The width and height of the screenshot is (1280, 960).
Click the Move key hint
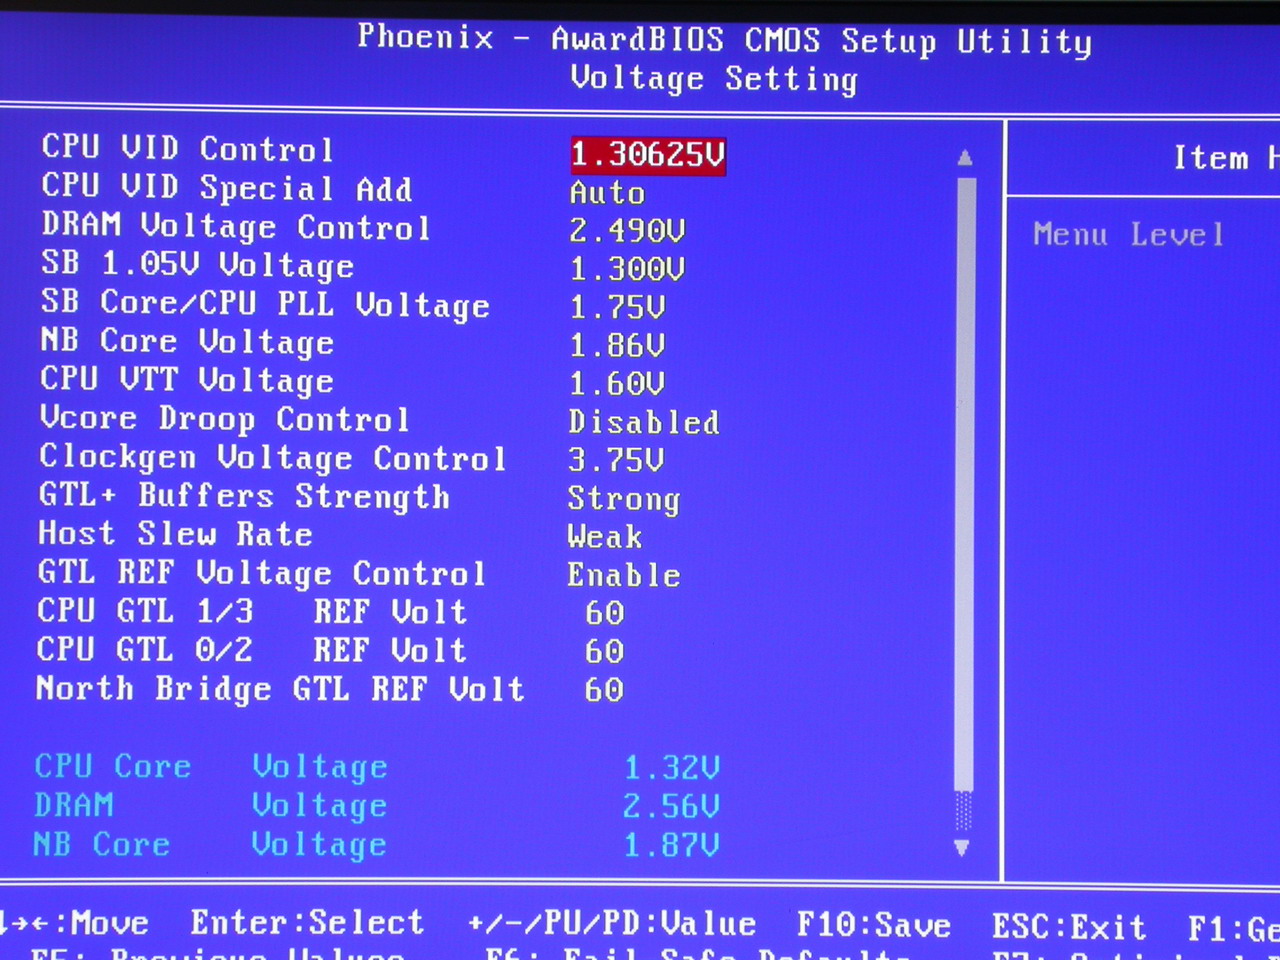75,921
